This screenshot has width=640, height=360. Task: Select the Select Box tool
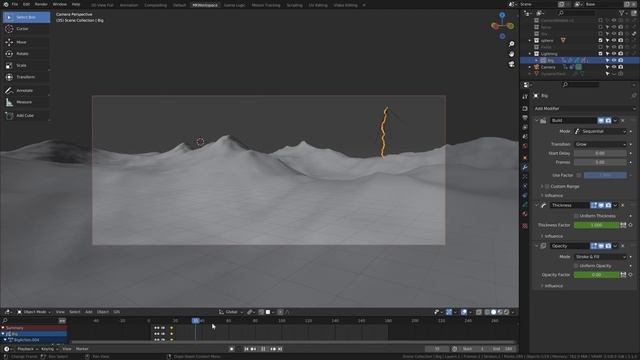coord(27,17)
